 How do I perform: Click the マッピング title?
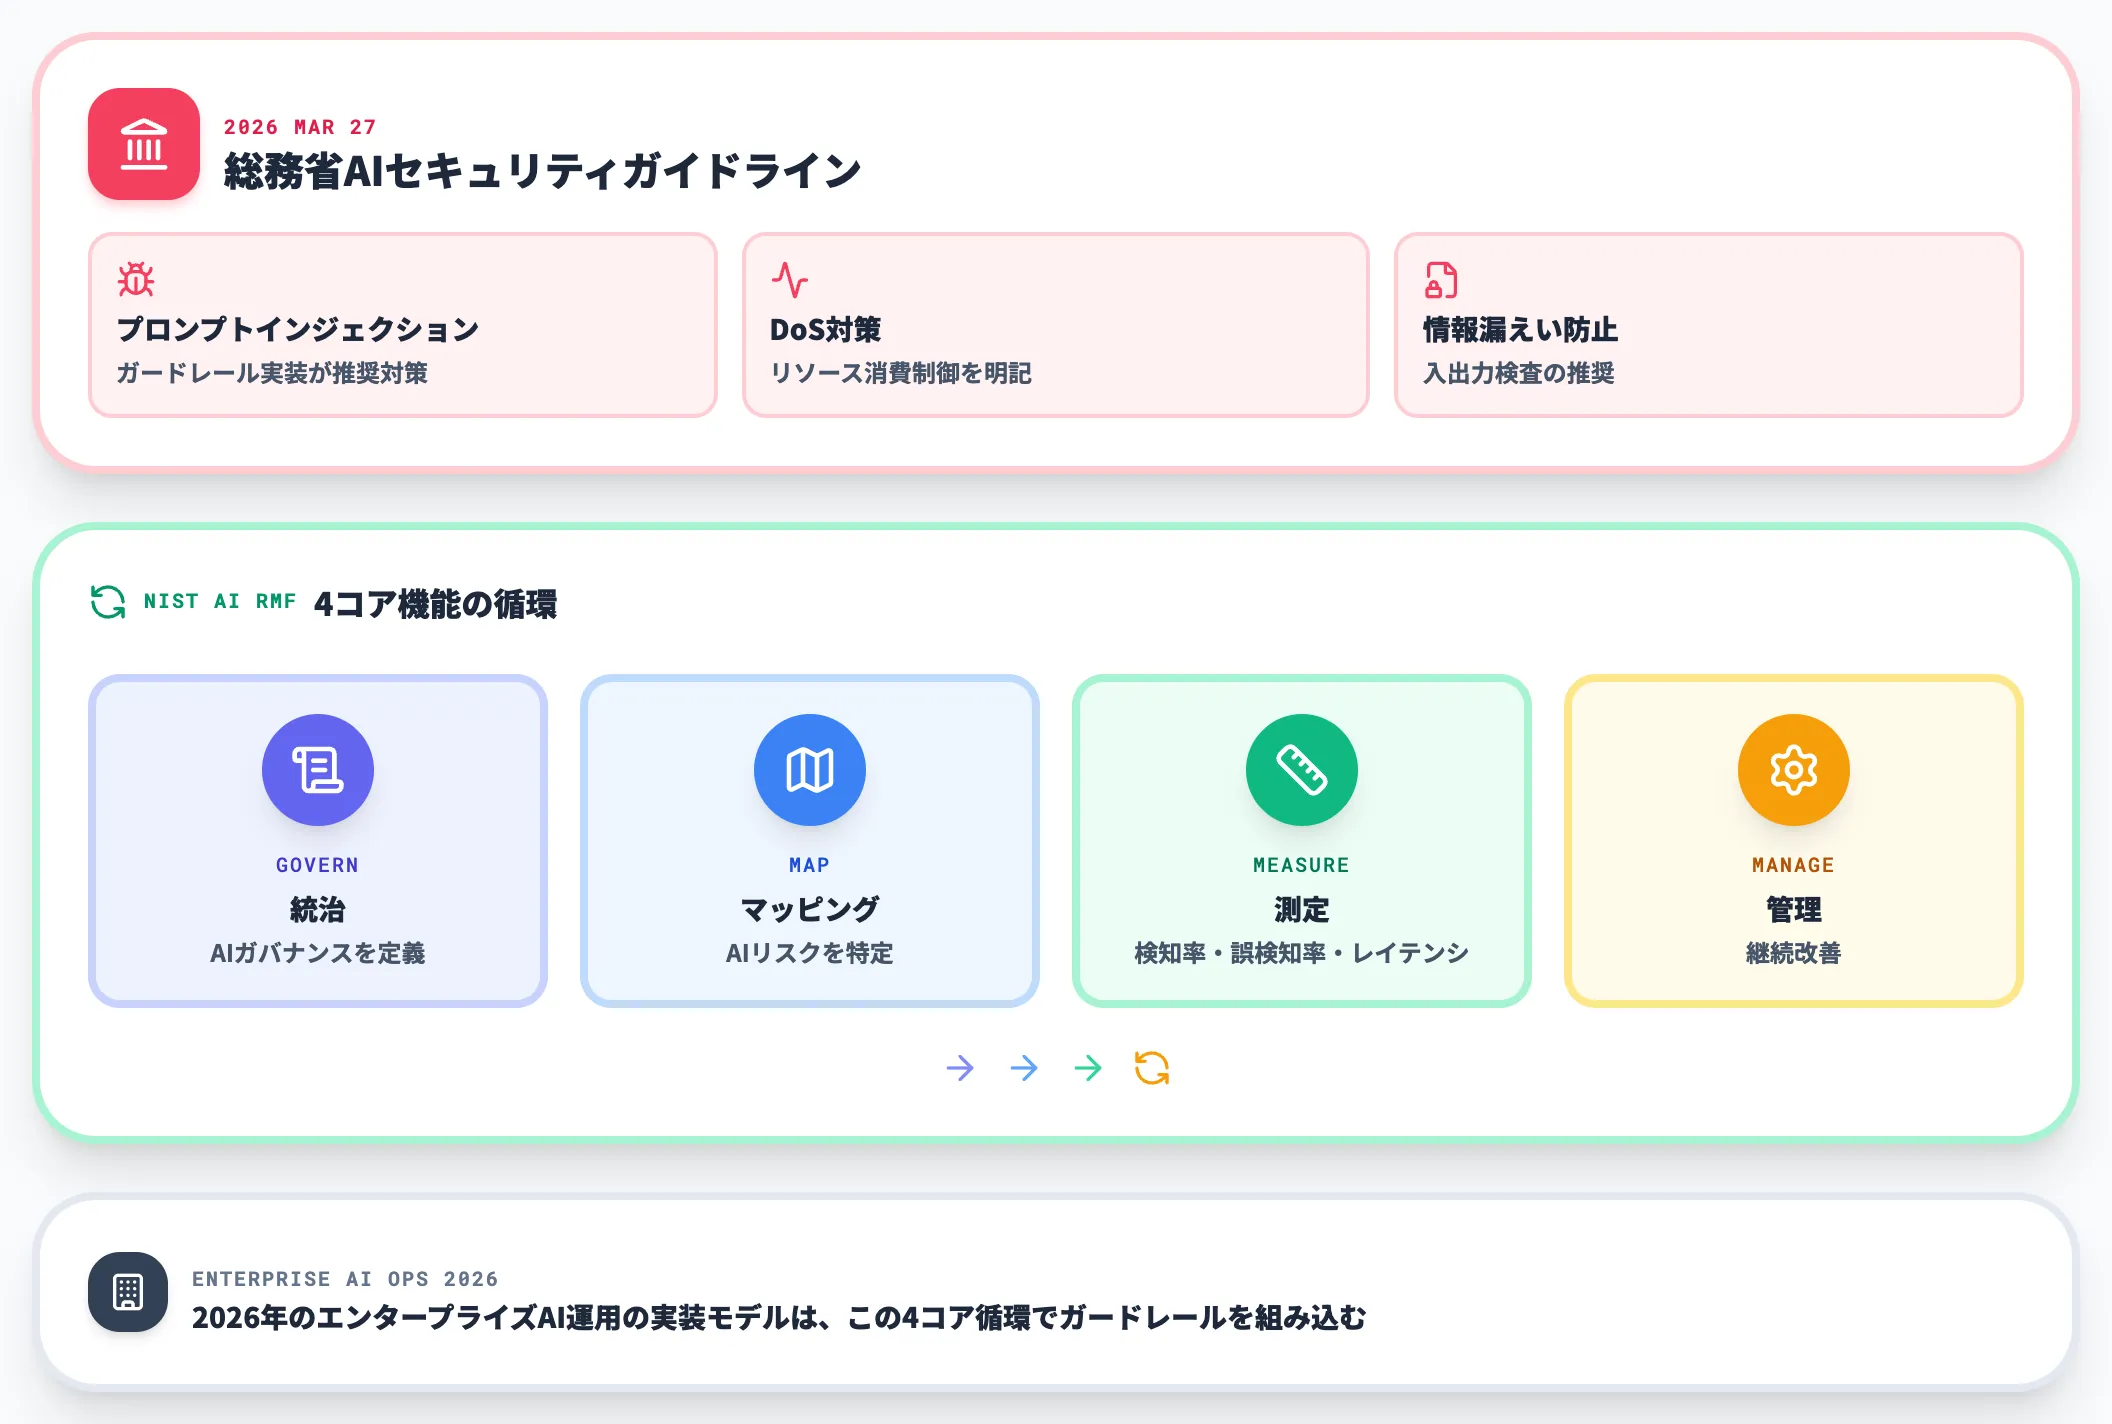point(810,909)
